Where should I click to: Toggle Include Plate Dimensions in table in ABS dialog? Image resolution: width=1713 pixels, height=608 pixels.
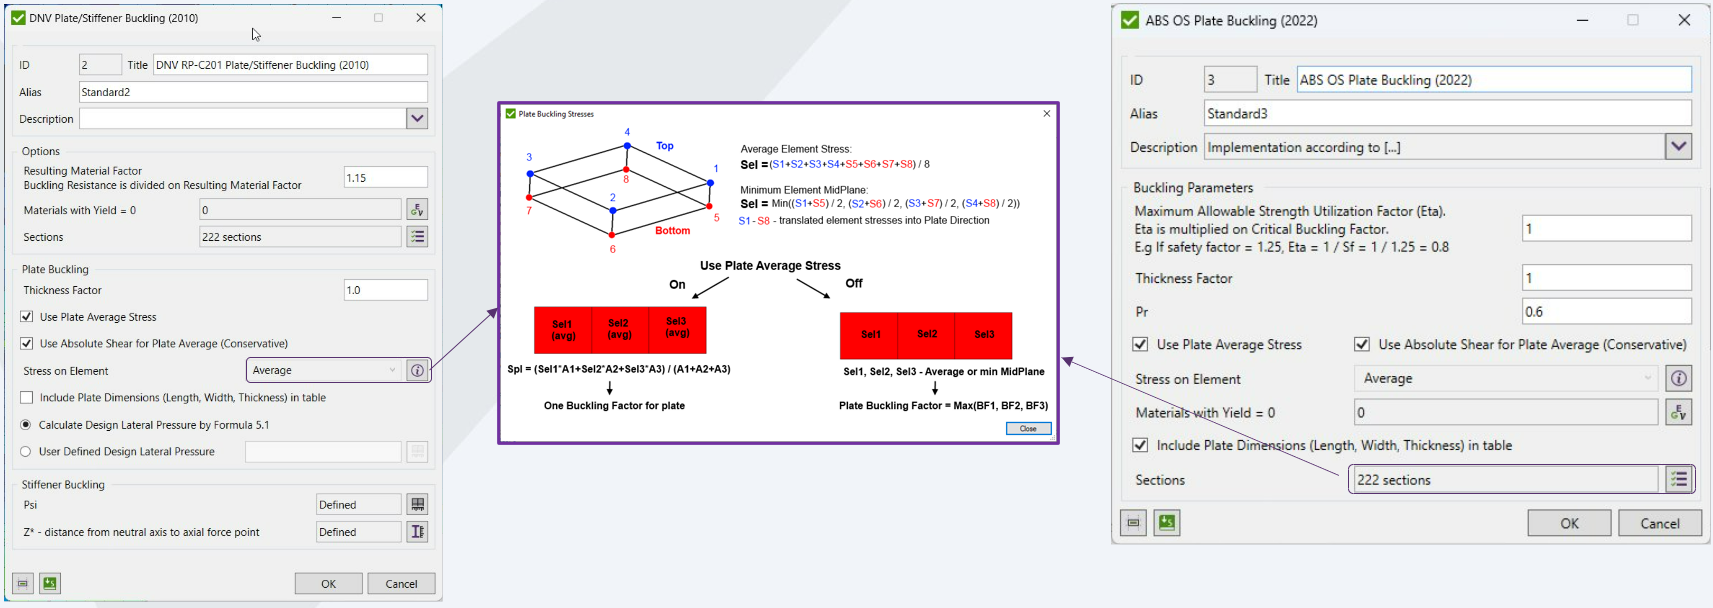pyautogui.click(x=1140, y=445)
